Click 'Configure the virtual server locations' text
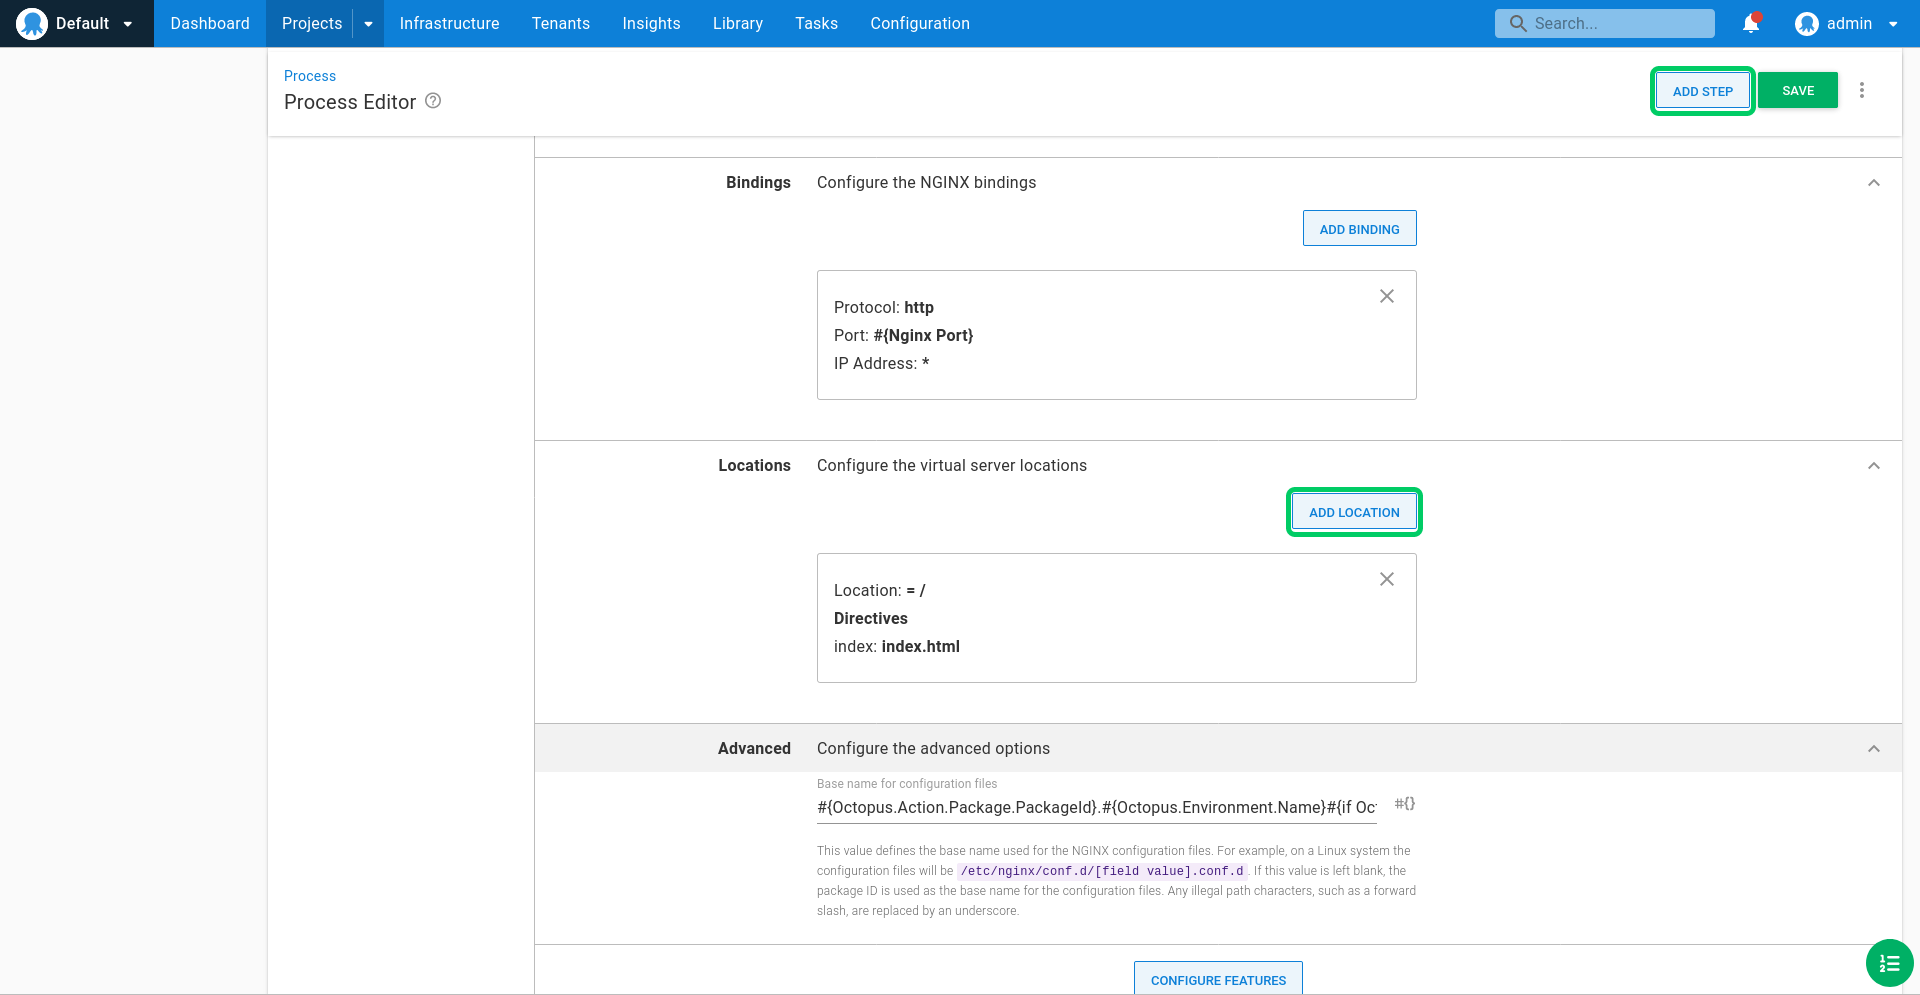Viewport: 1920px width, 995px height. coord(951,466)
